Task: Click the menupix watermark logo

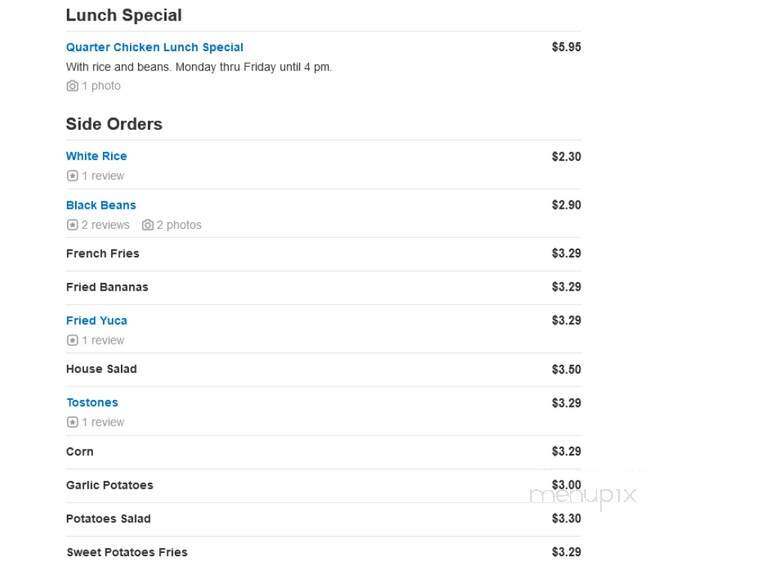Action: (583, 496)
